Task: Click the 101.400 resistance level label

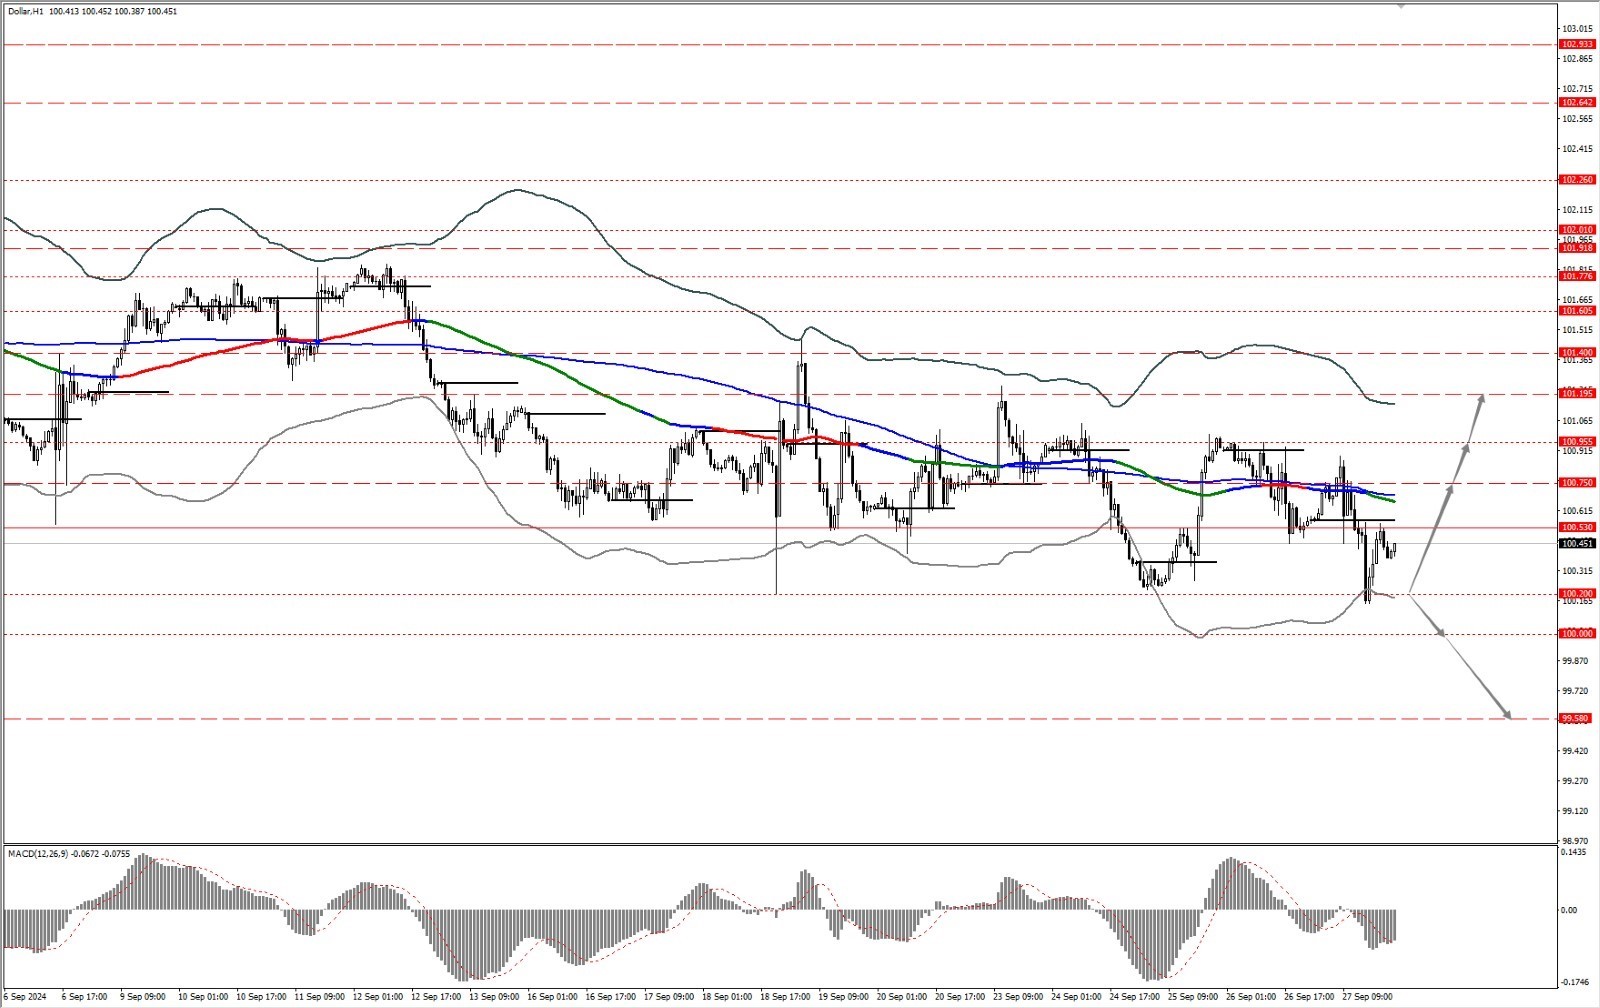Action: point(1576,352)
